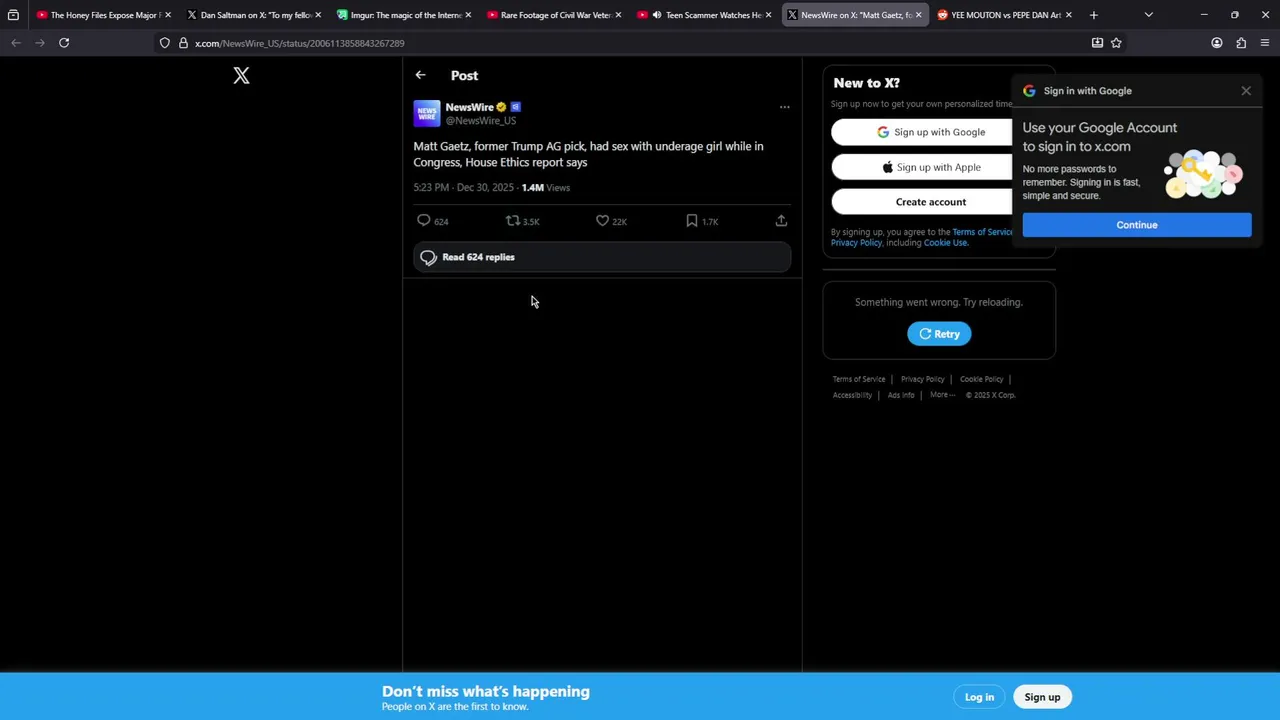Open the list all tabs dropdown
1280x720 pixels.
[x=1148, y=15]
